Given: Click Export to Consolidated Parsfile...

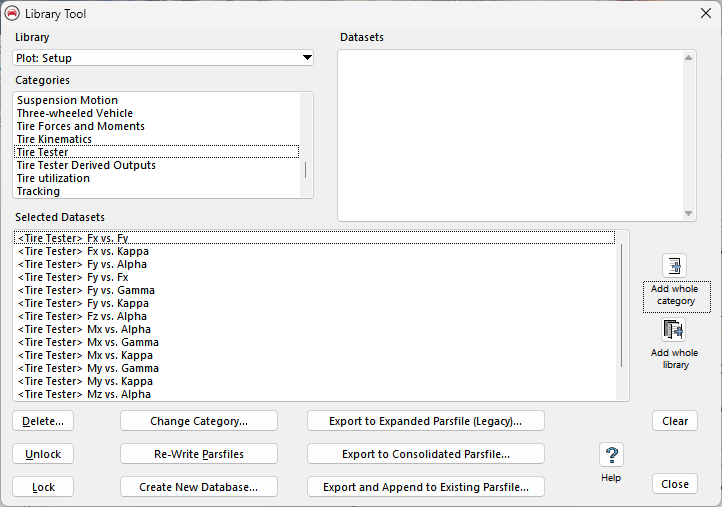Looking at the screenshot, I should click(x=425, y=454).
